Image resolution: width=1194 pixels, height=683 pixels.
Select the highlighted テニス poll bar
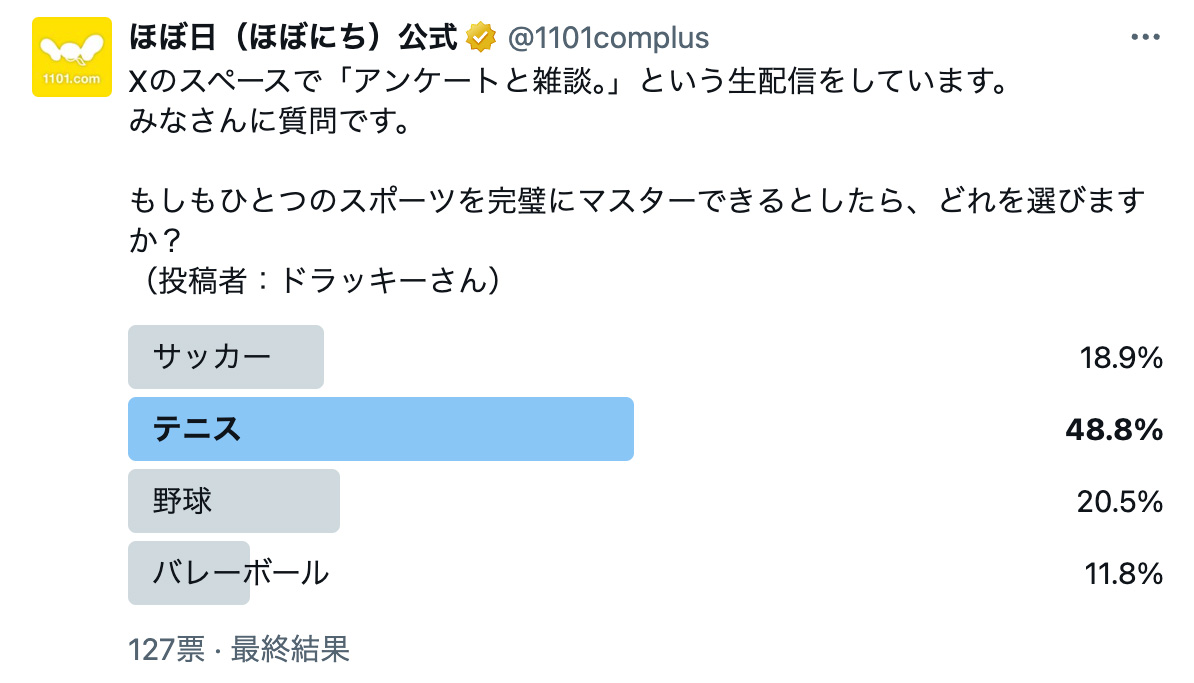coord(381,429)
